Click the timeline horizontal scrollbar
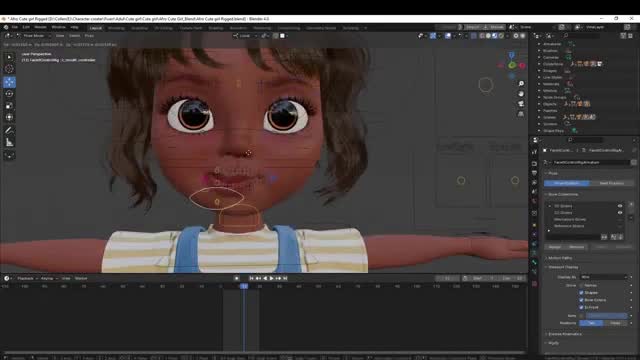Screen dimensions: 640x360 [x=264, y=352]
